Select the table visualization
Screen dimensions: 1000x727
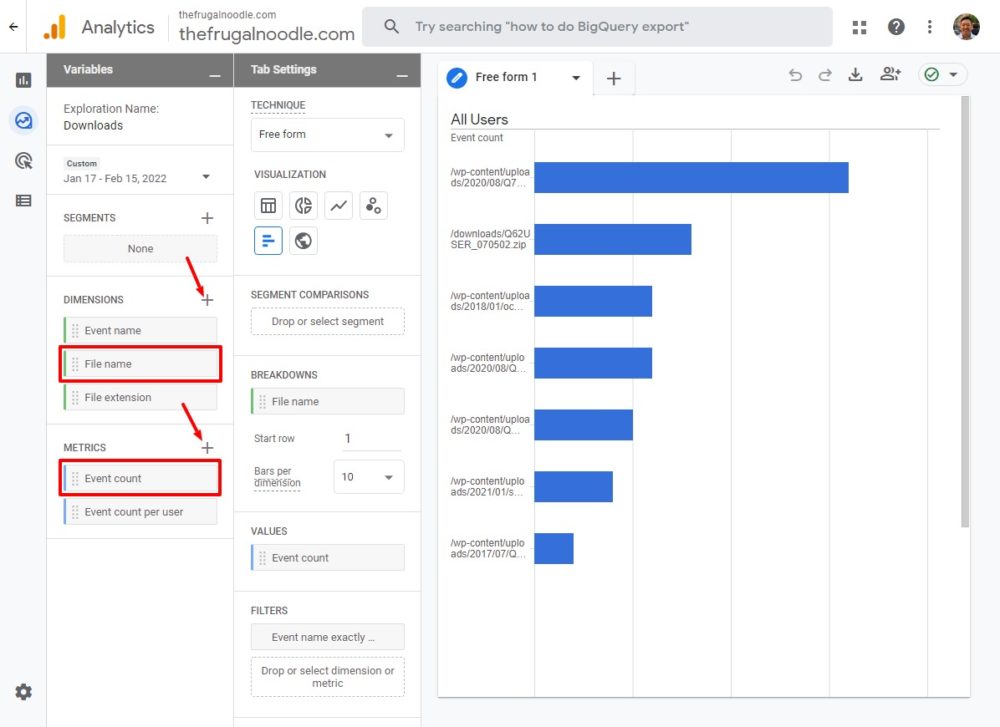point(267,205)
